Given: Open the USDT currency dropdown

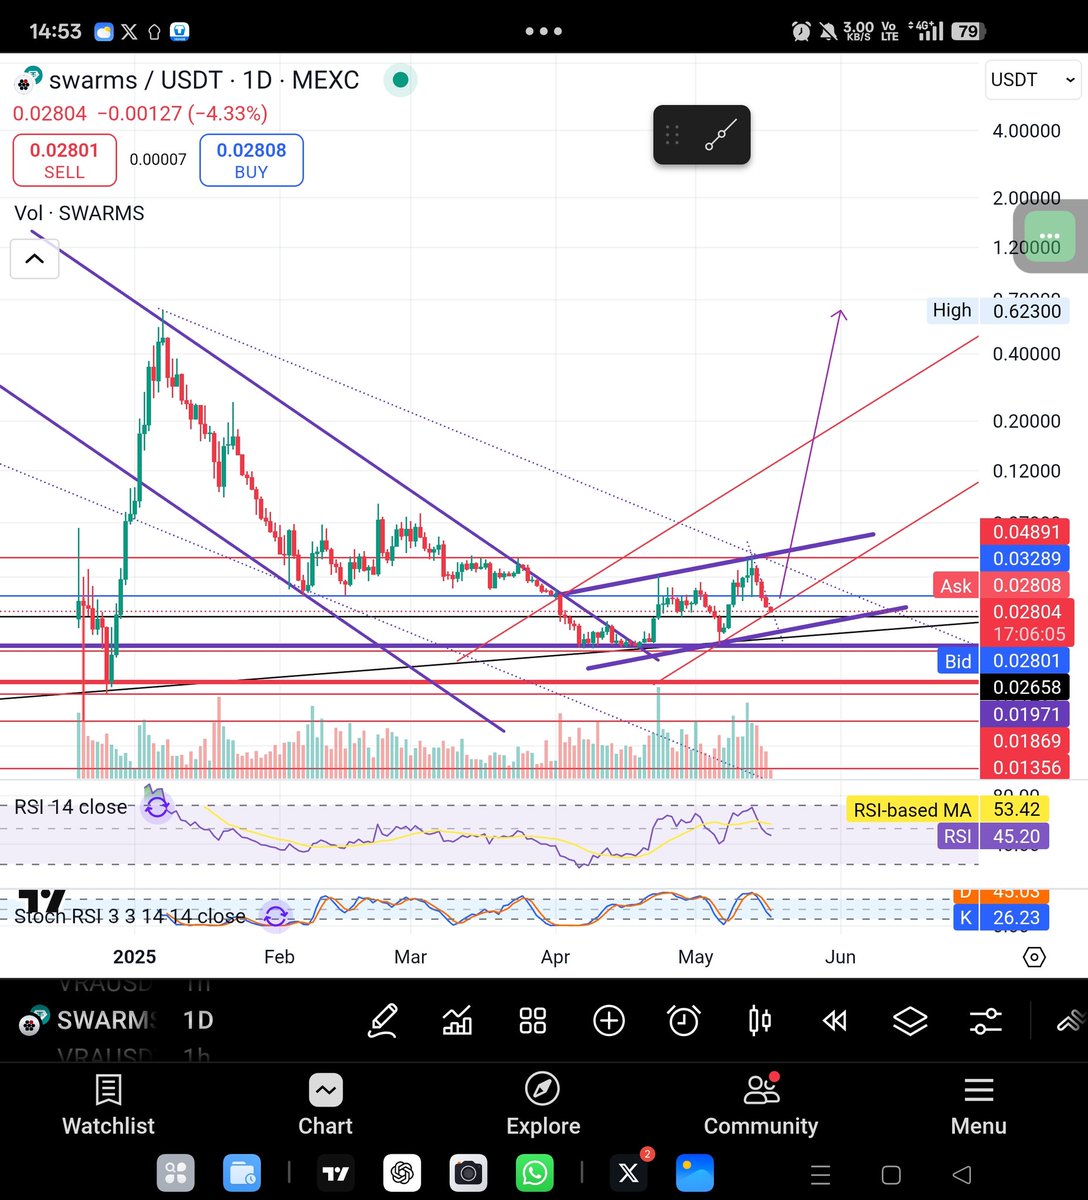Looking at the screenshot, I should tap(1034, 79).
